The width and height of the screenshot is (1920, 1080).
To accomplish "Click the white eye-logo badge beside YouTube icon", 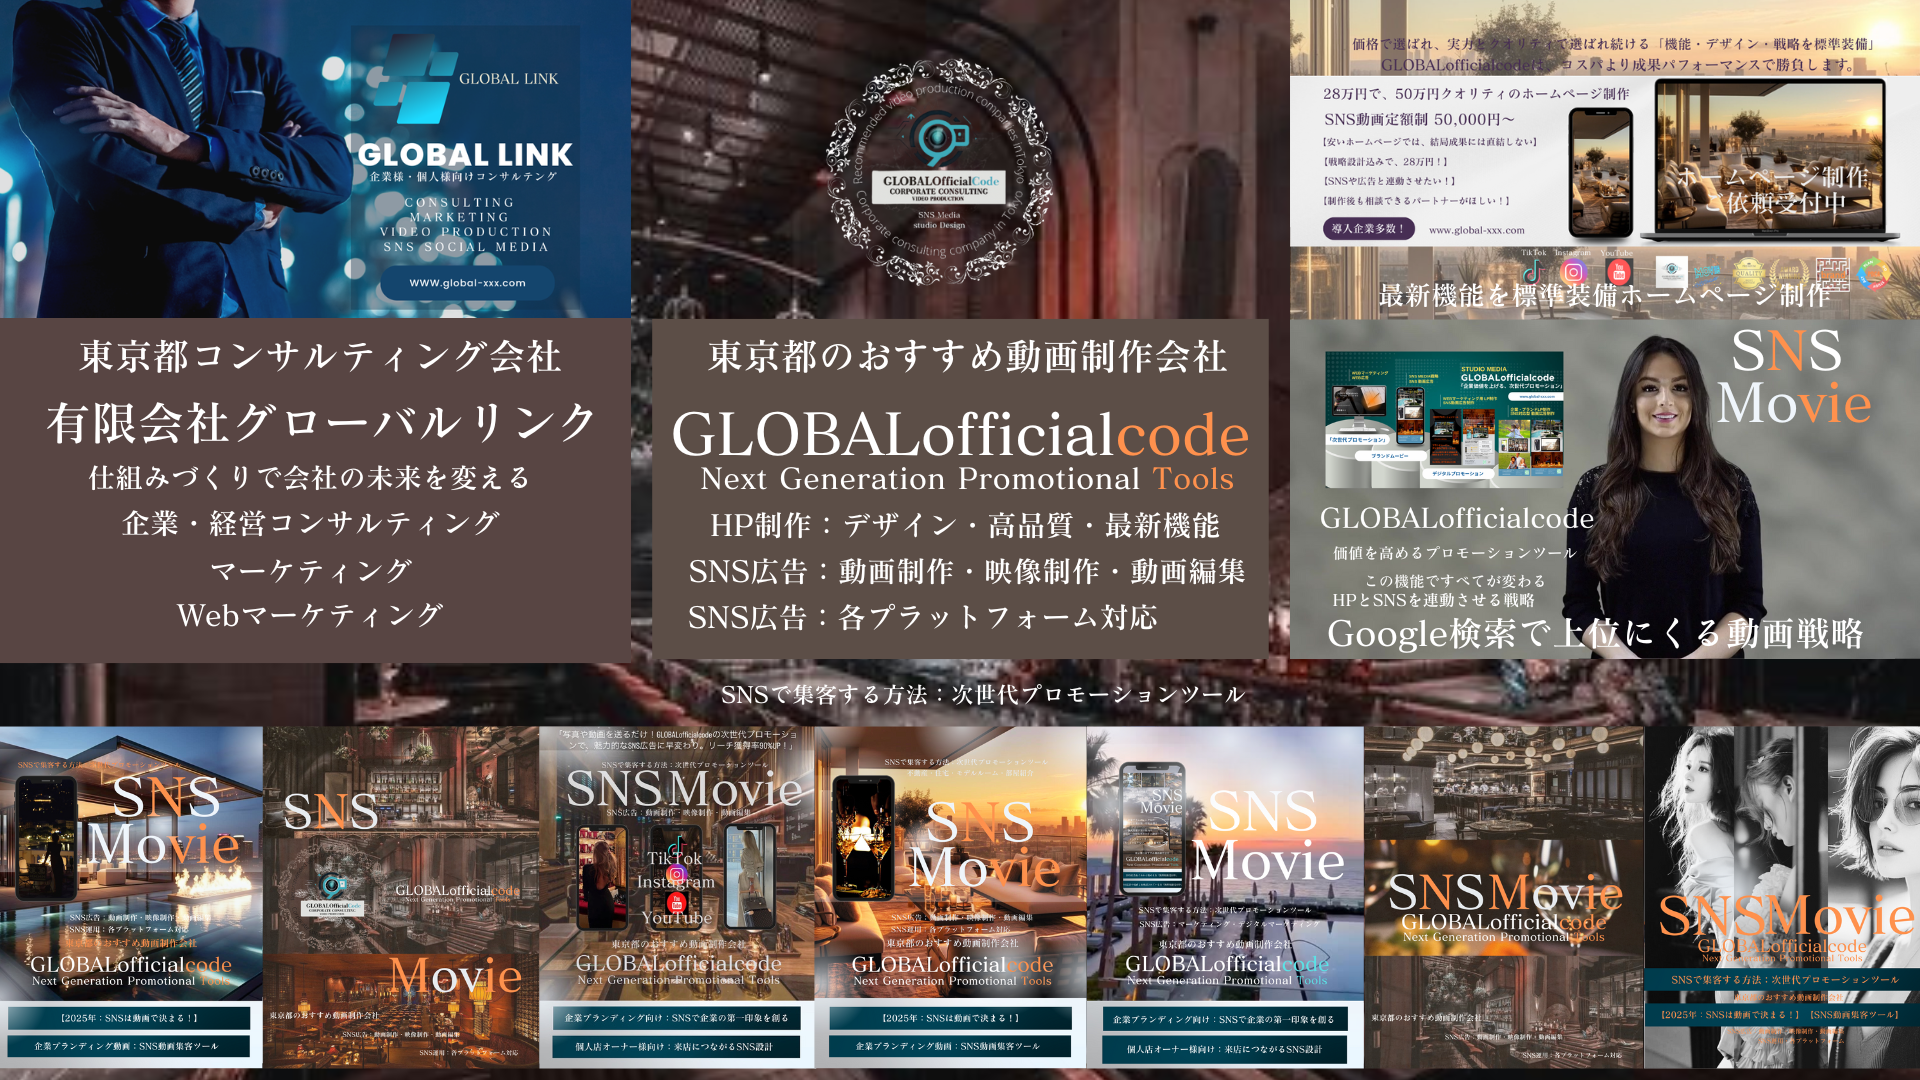I will click(x=1671, y=272).
